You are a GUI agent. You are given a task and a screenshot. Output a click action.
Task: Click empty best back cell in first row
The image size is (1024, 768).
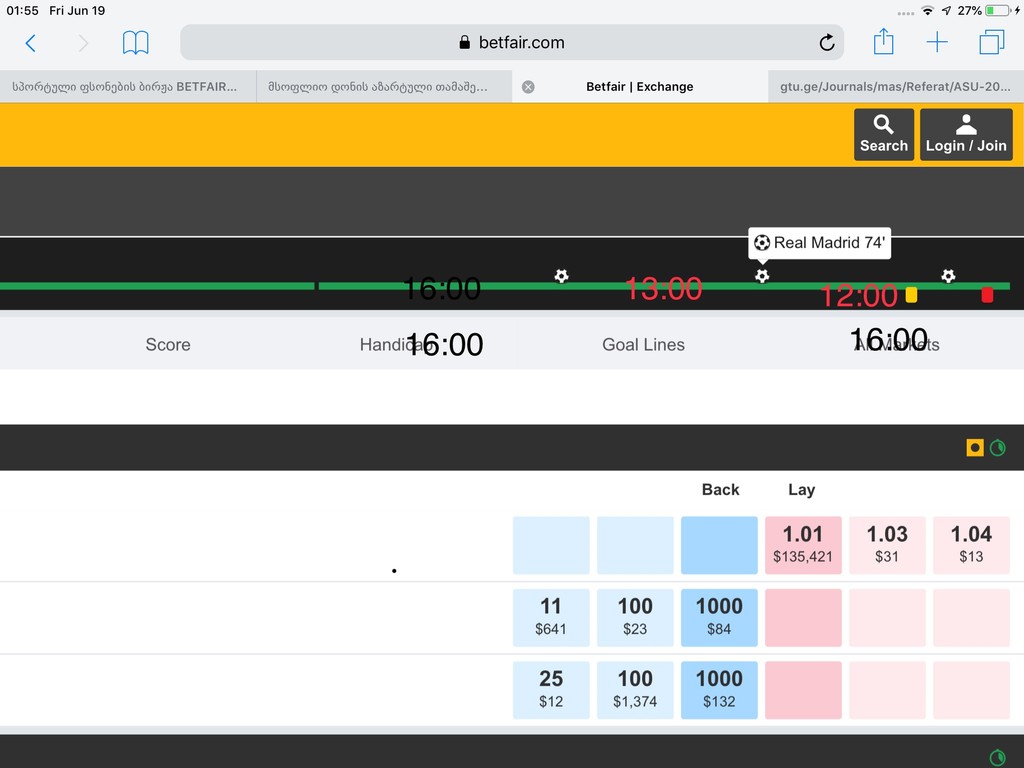(x=719, y=545)
